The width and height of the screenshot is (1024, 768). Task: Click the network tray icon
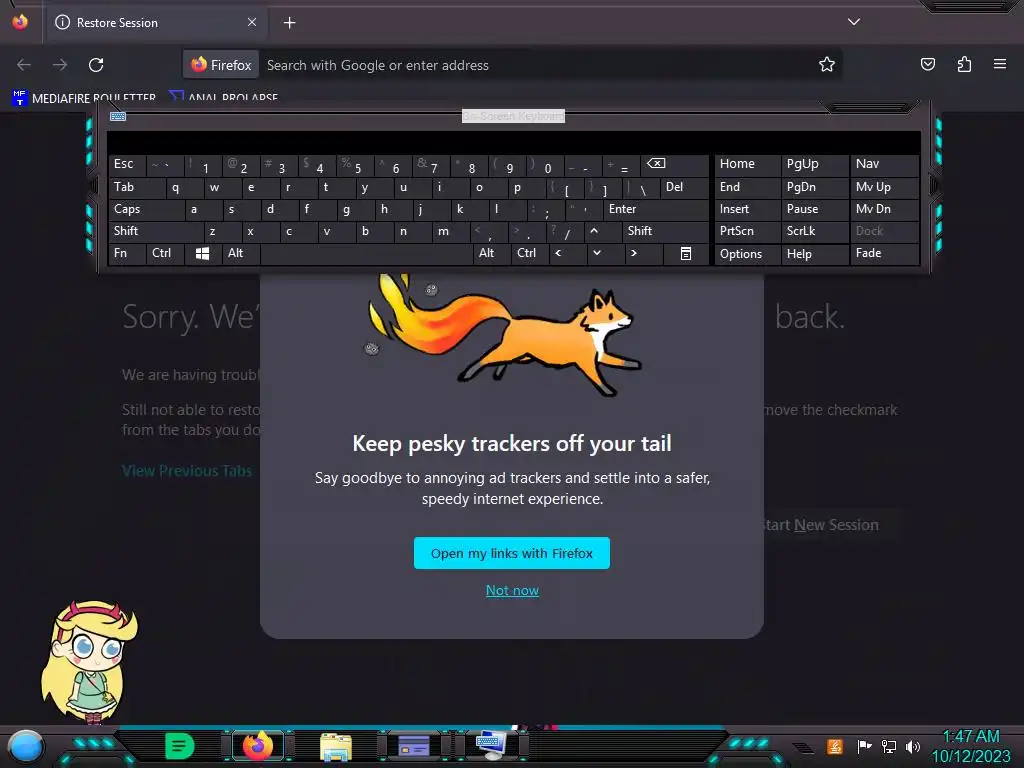tap(889, 746)
